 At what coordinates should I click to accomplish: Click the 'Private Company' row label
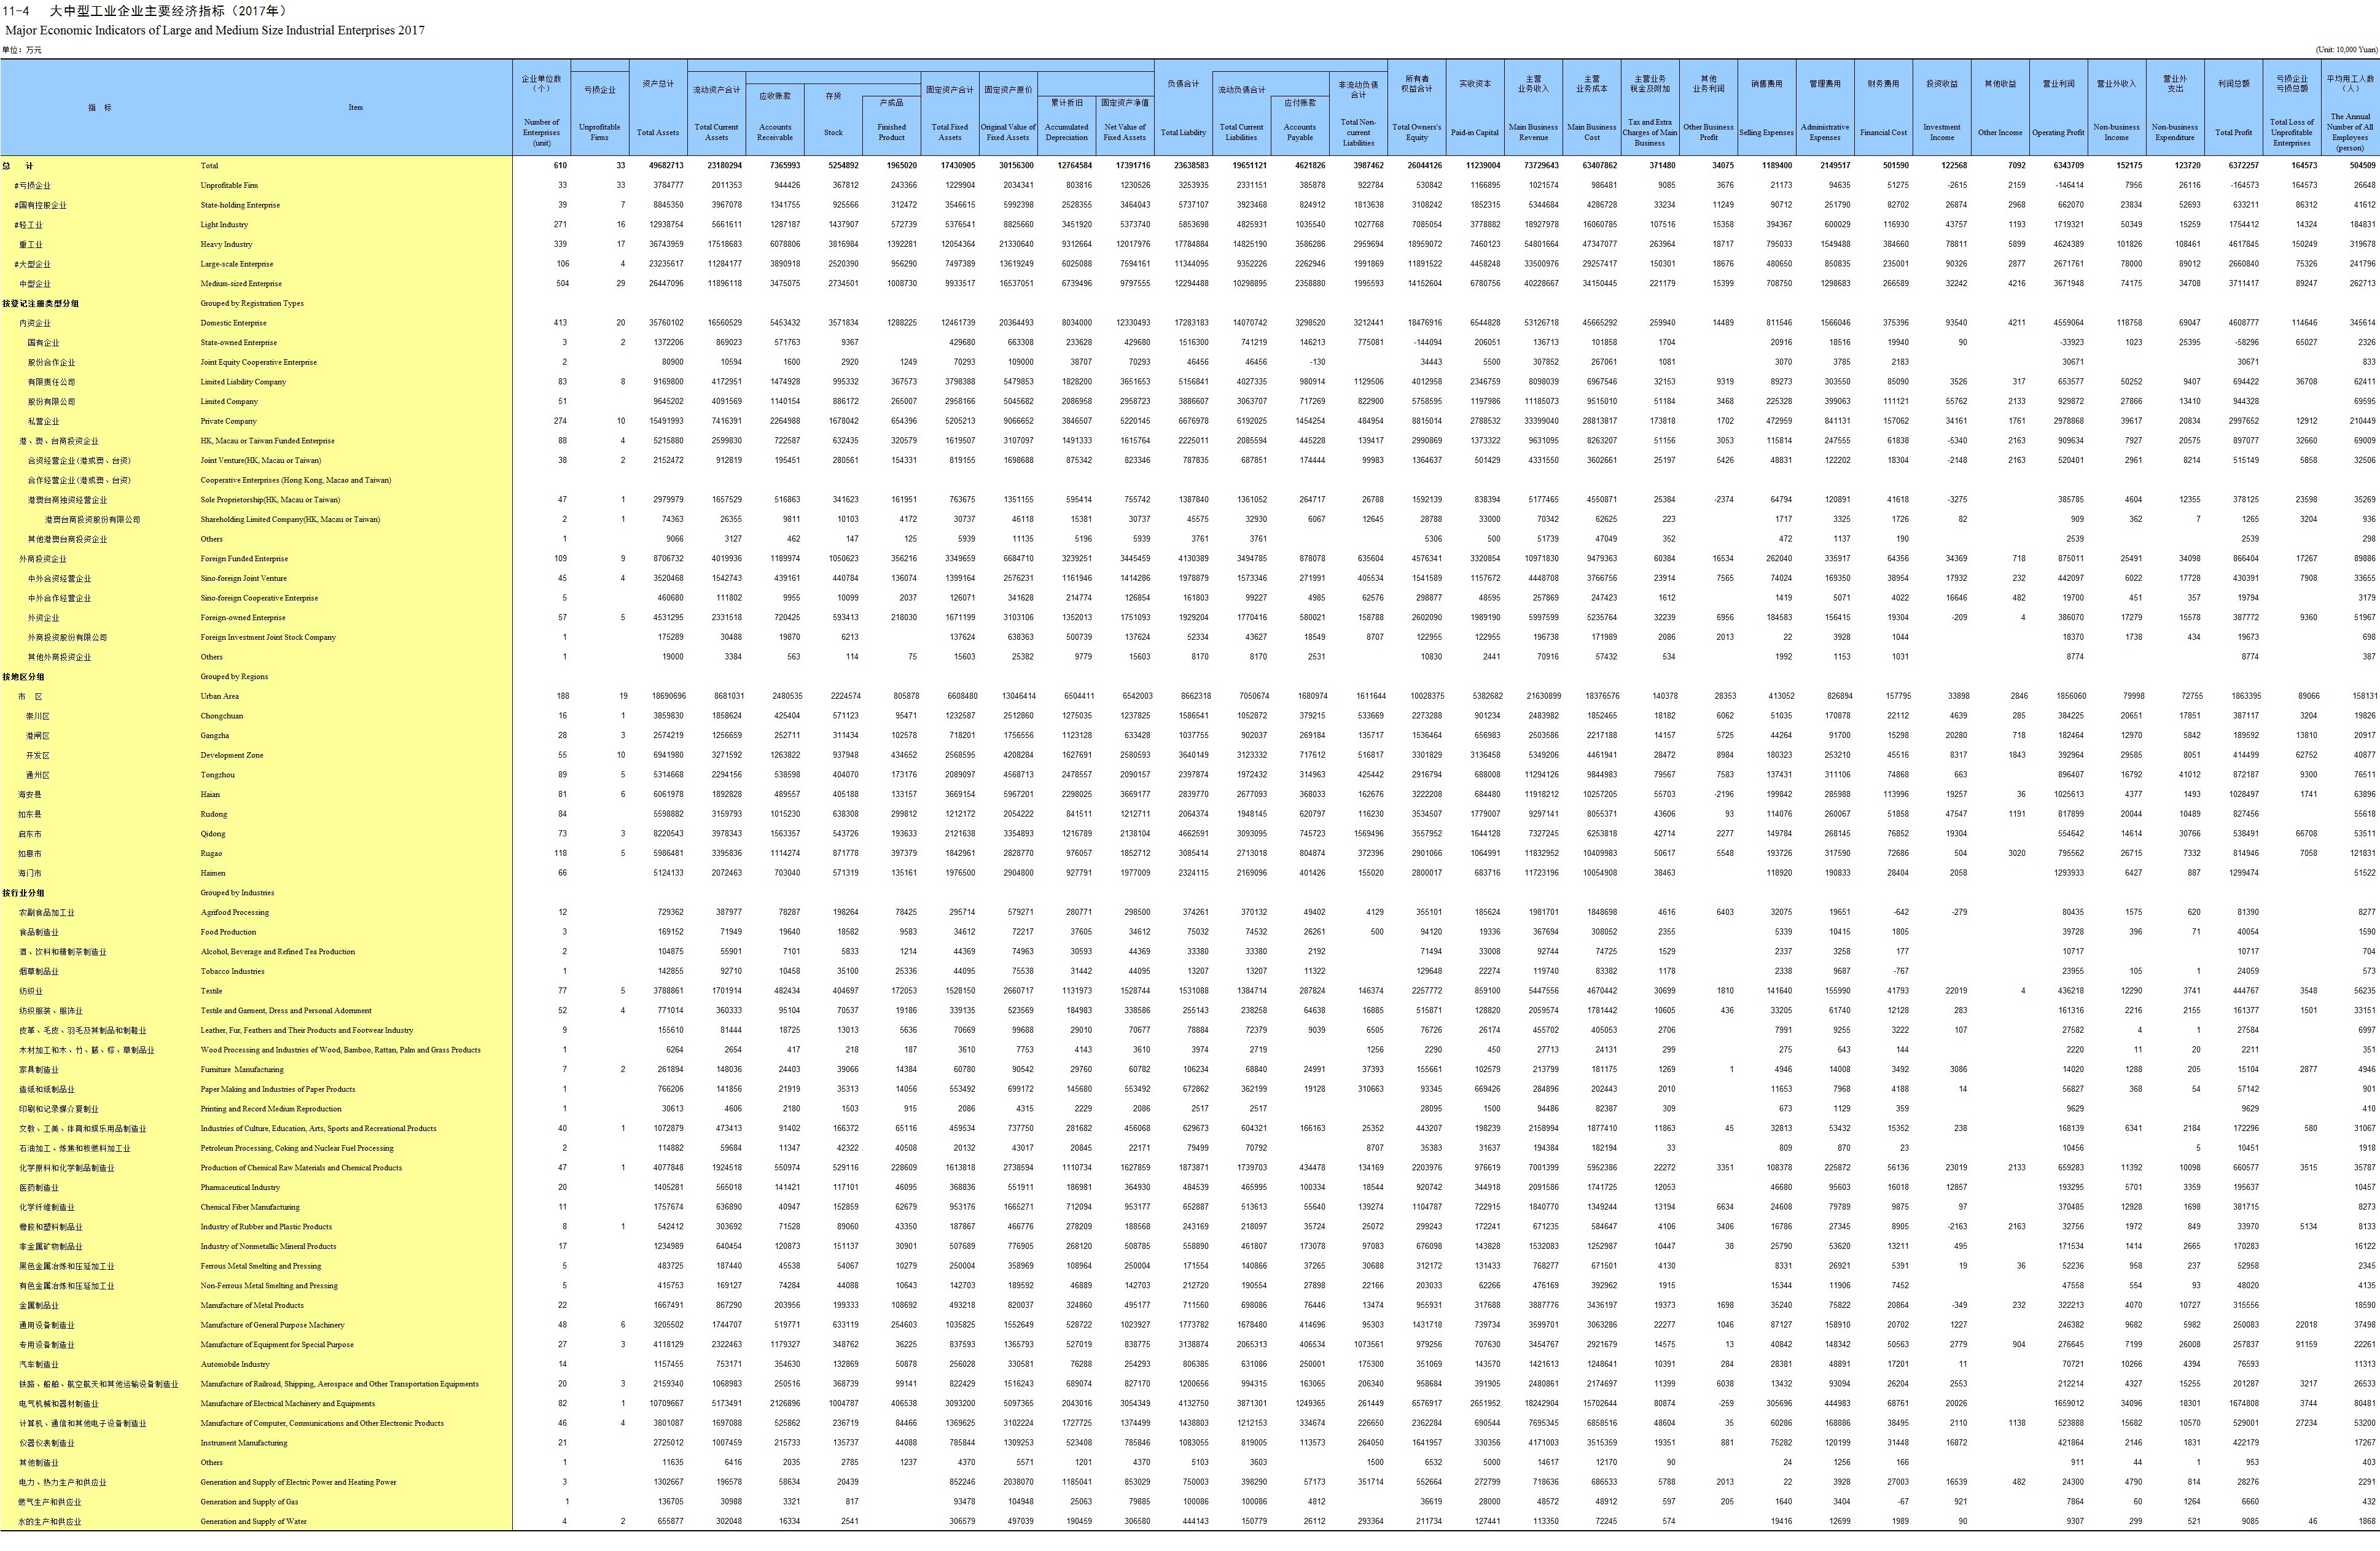tap(228, 421)
